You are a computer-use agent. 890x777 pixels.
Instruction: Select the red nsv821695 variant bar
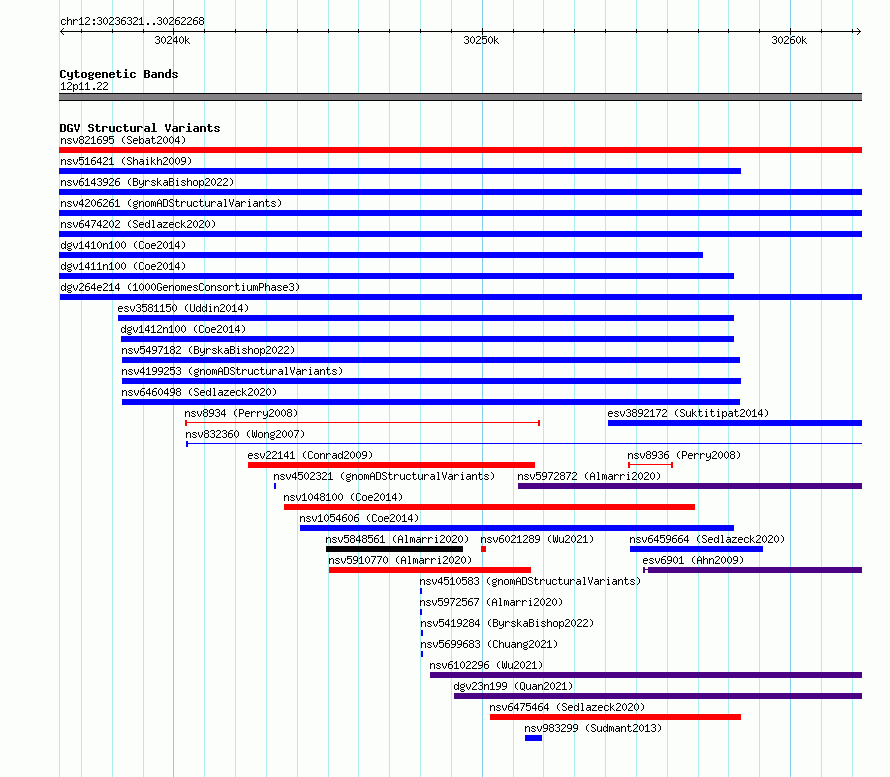[x=460, y=150]
